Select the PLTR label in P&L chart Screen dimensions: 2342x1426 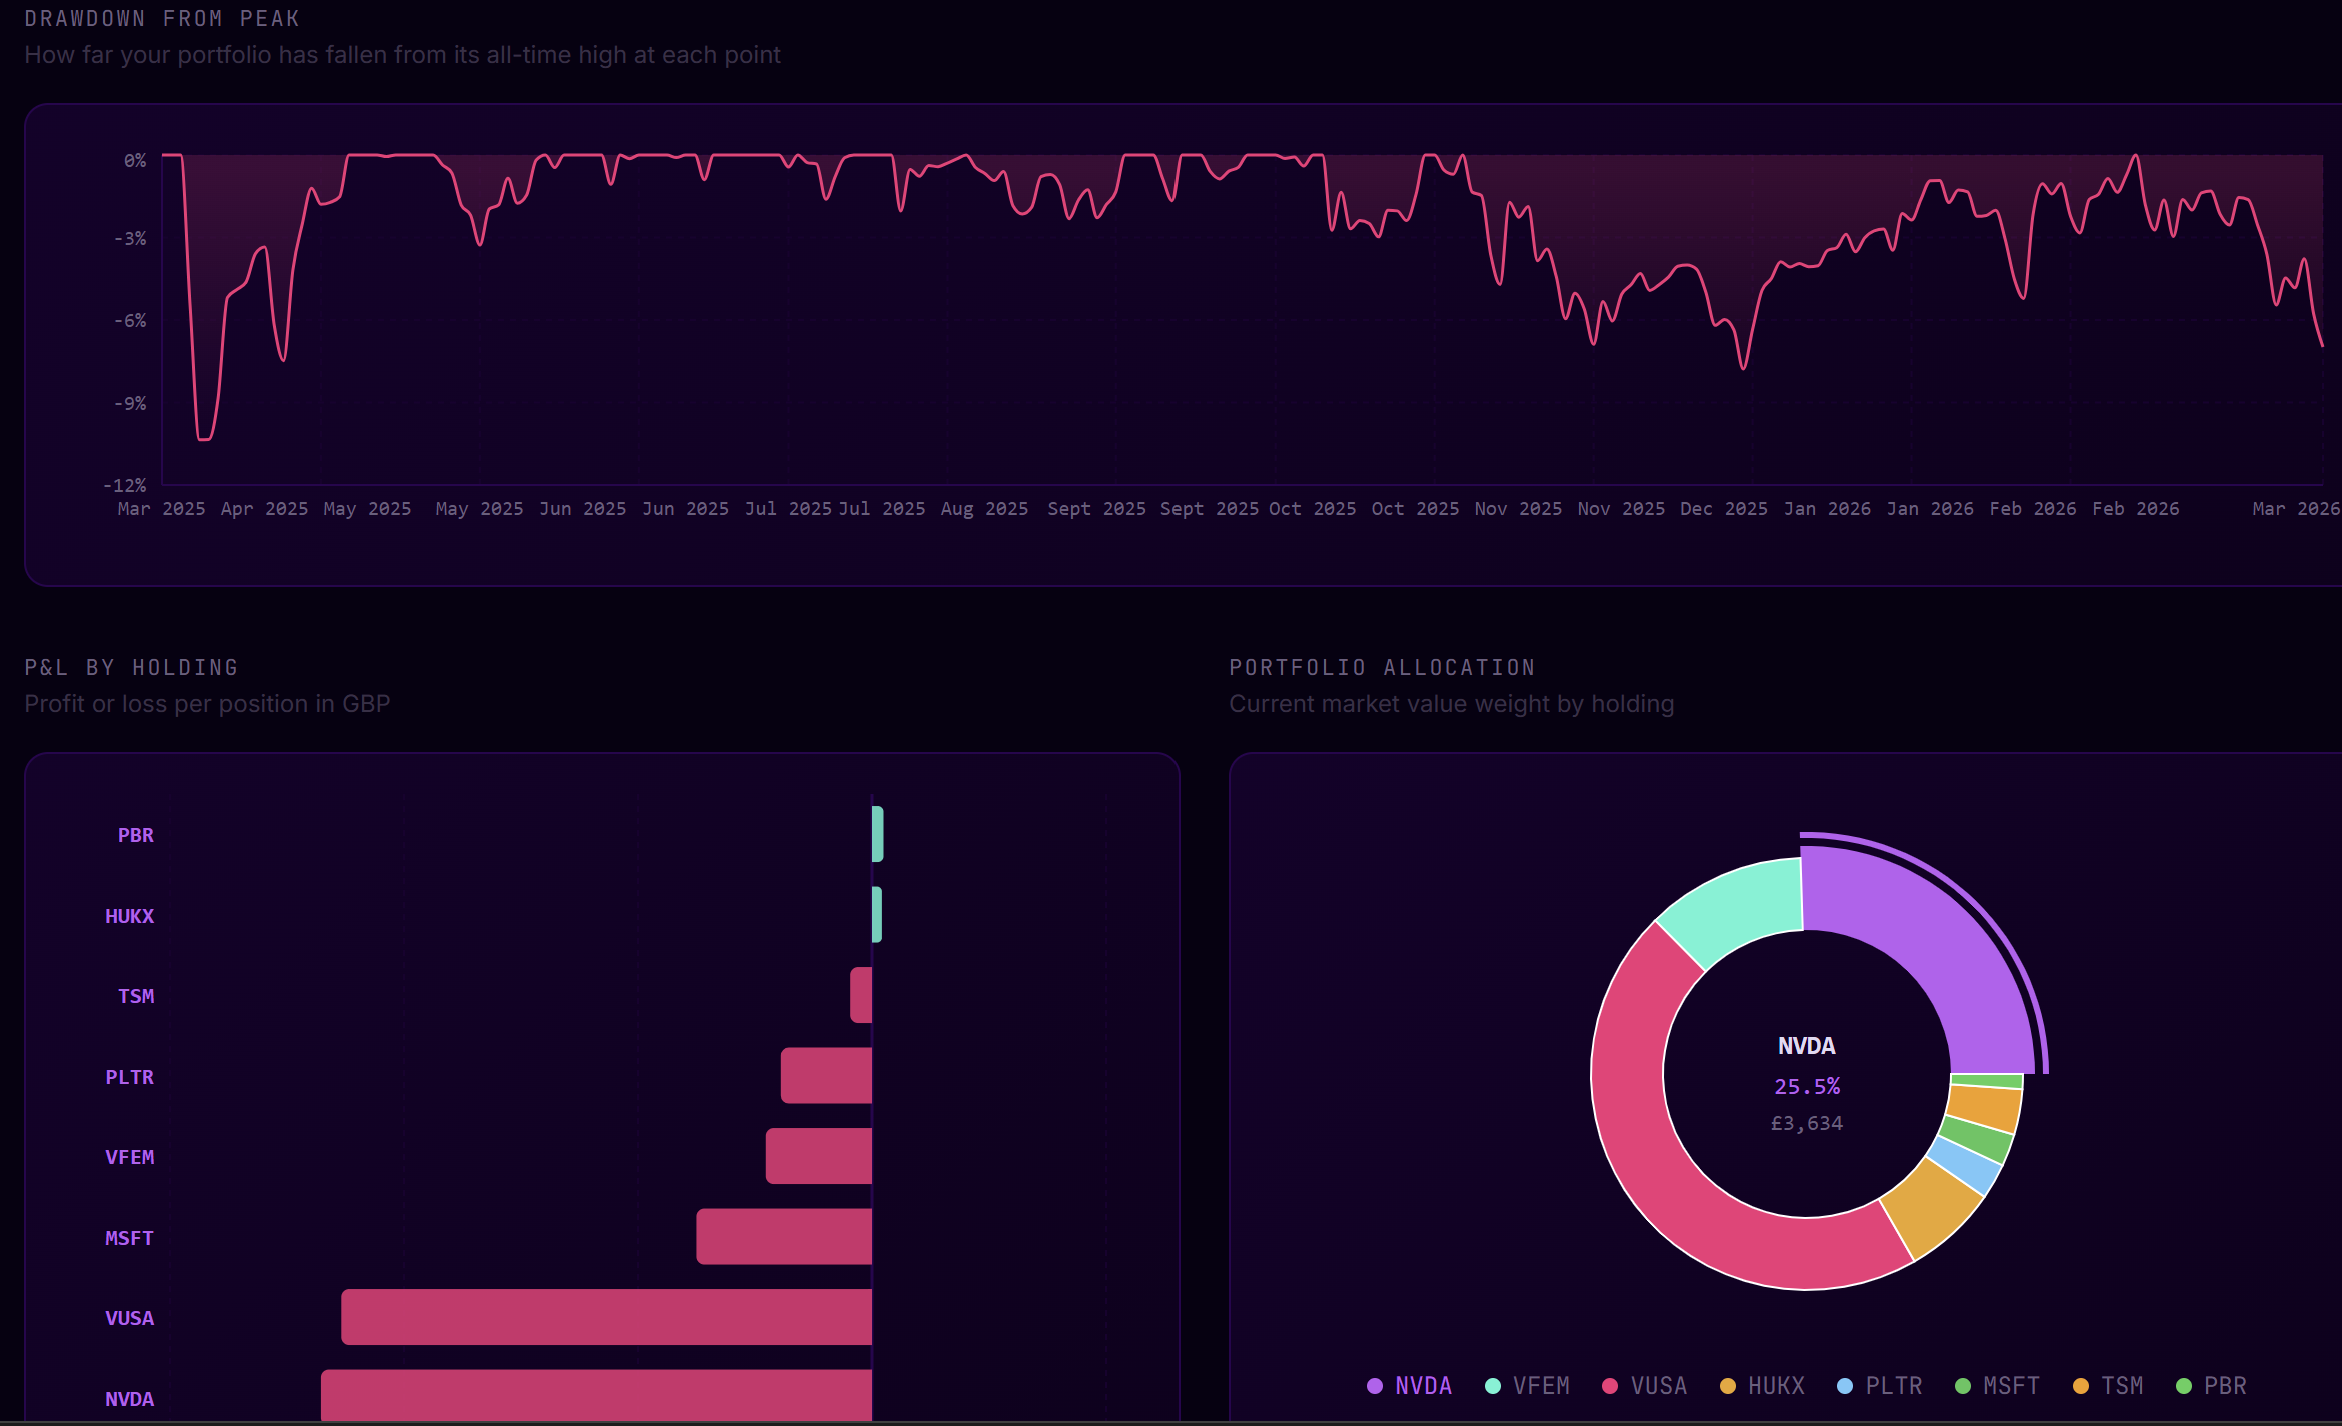(x=130, y=1077)
